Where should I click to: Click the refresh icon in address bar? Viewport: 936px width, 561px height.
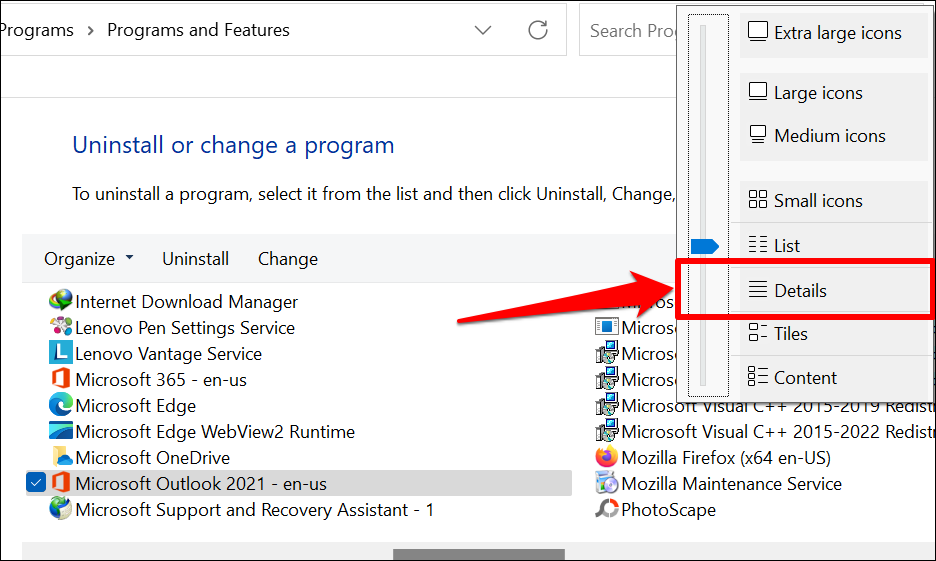[538, 30]
